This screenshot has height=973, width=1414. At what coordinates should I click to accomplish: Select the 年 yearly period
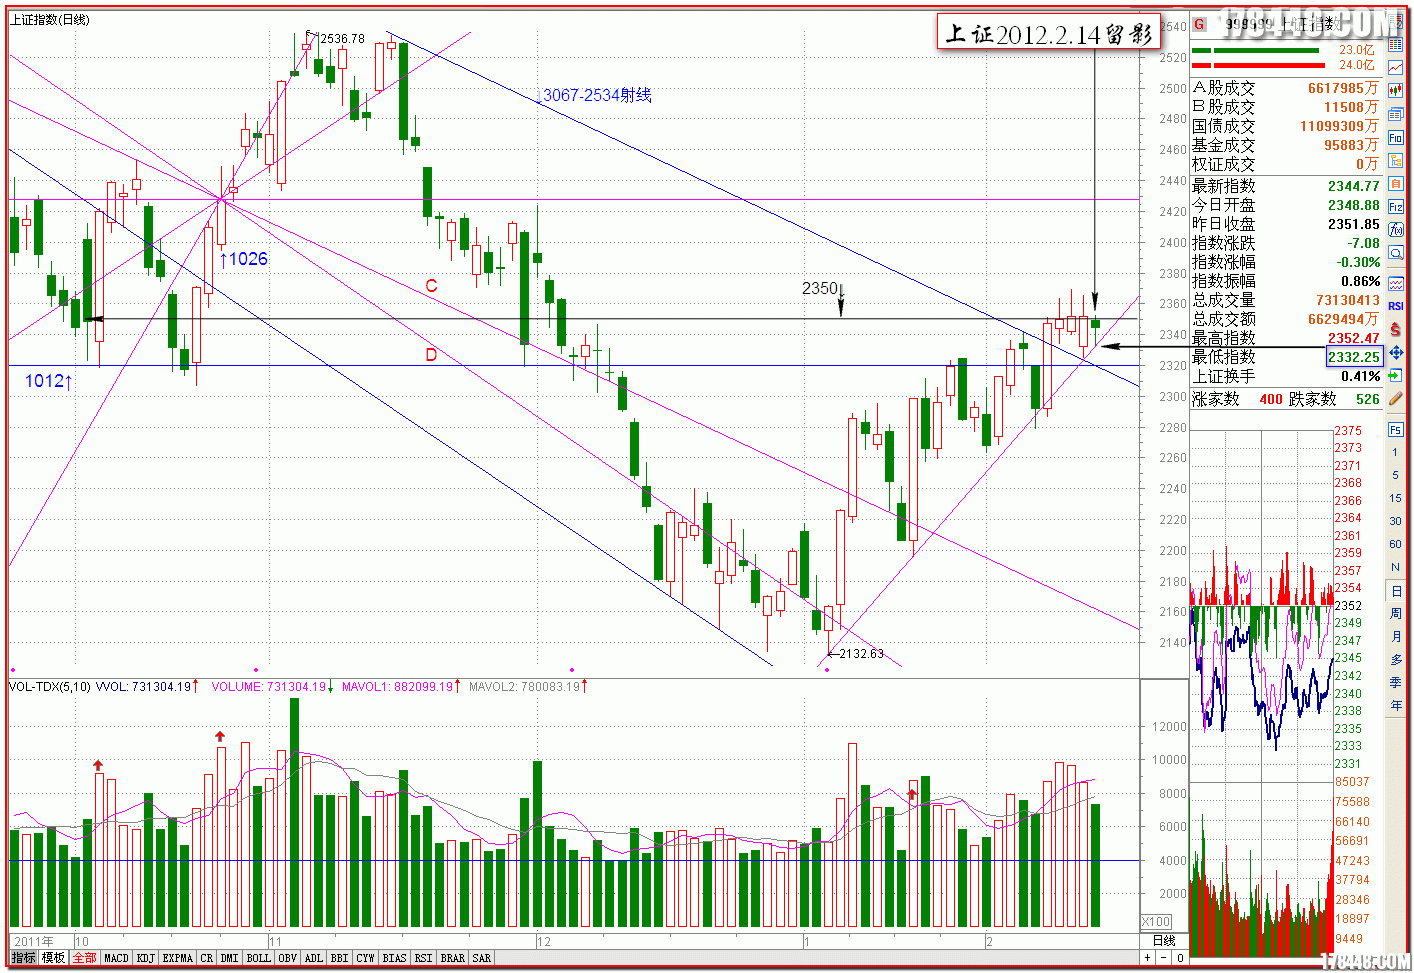pyautogui.click(x=1396, y=705)
